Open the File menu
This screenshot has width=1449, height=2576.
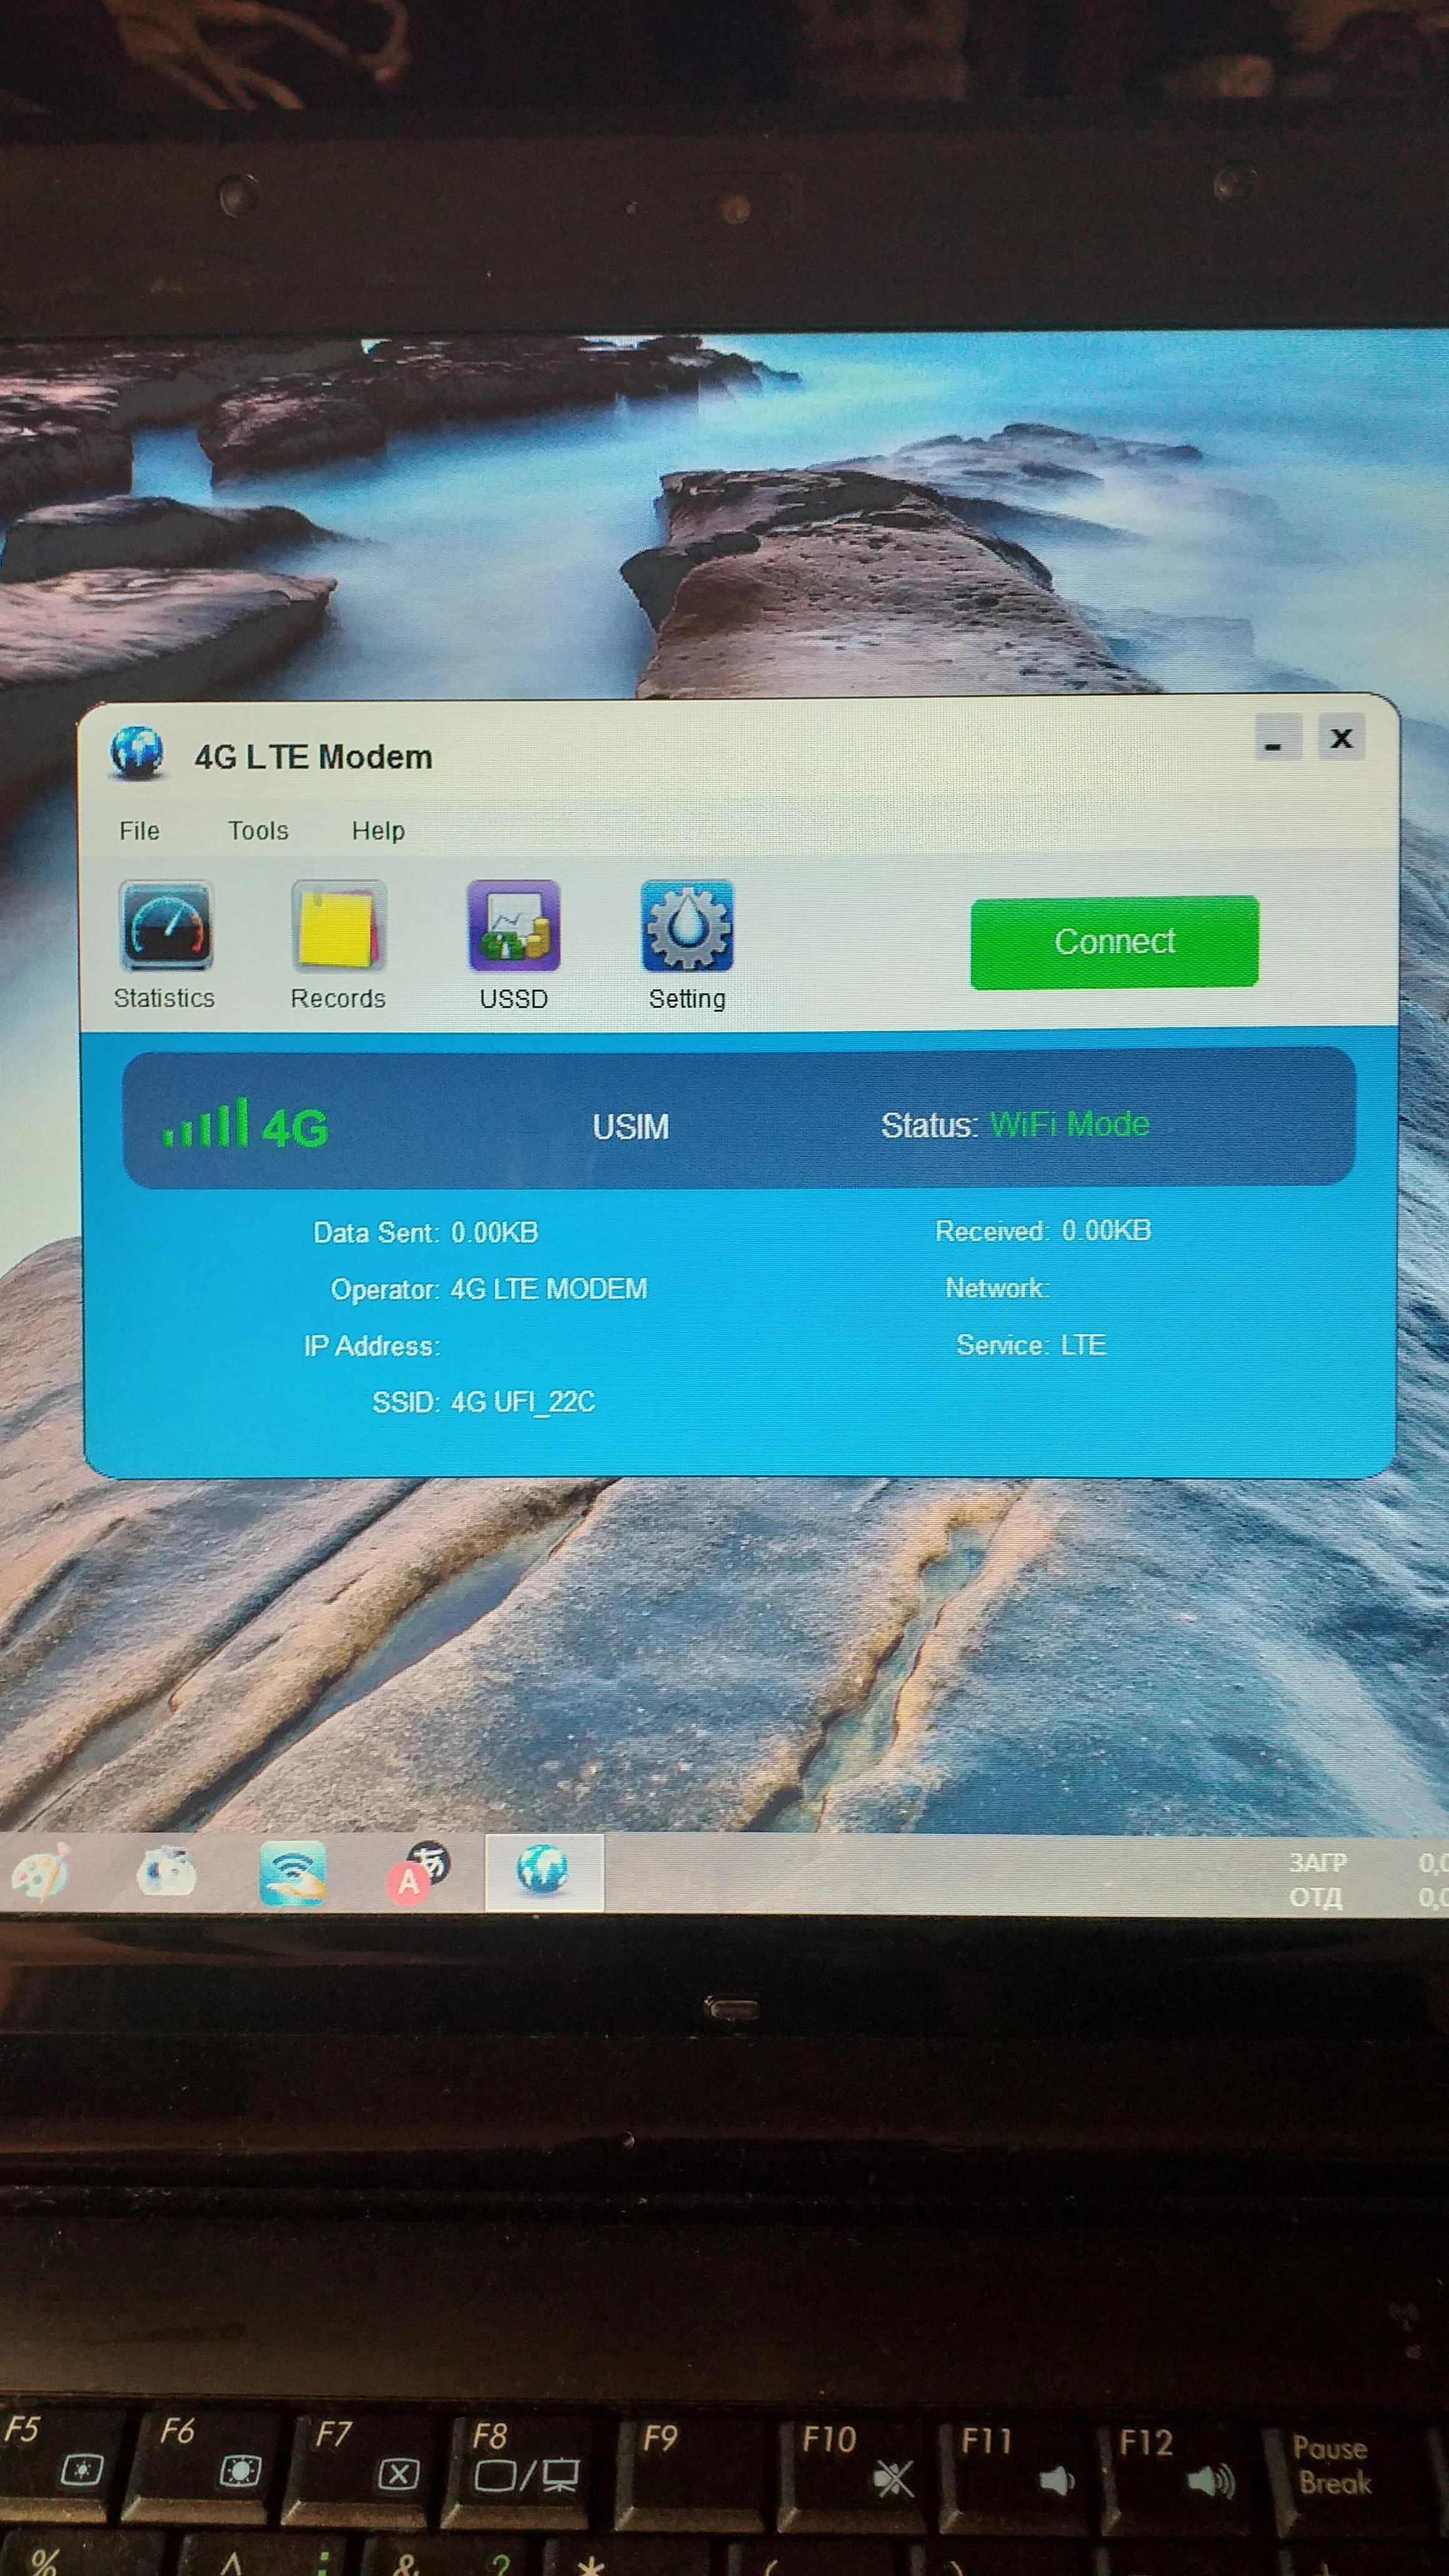[x=139, y=831]
